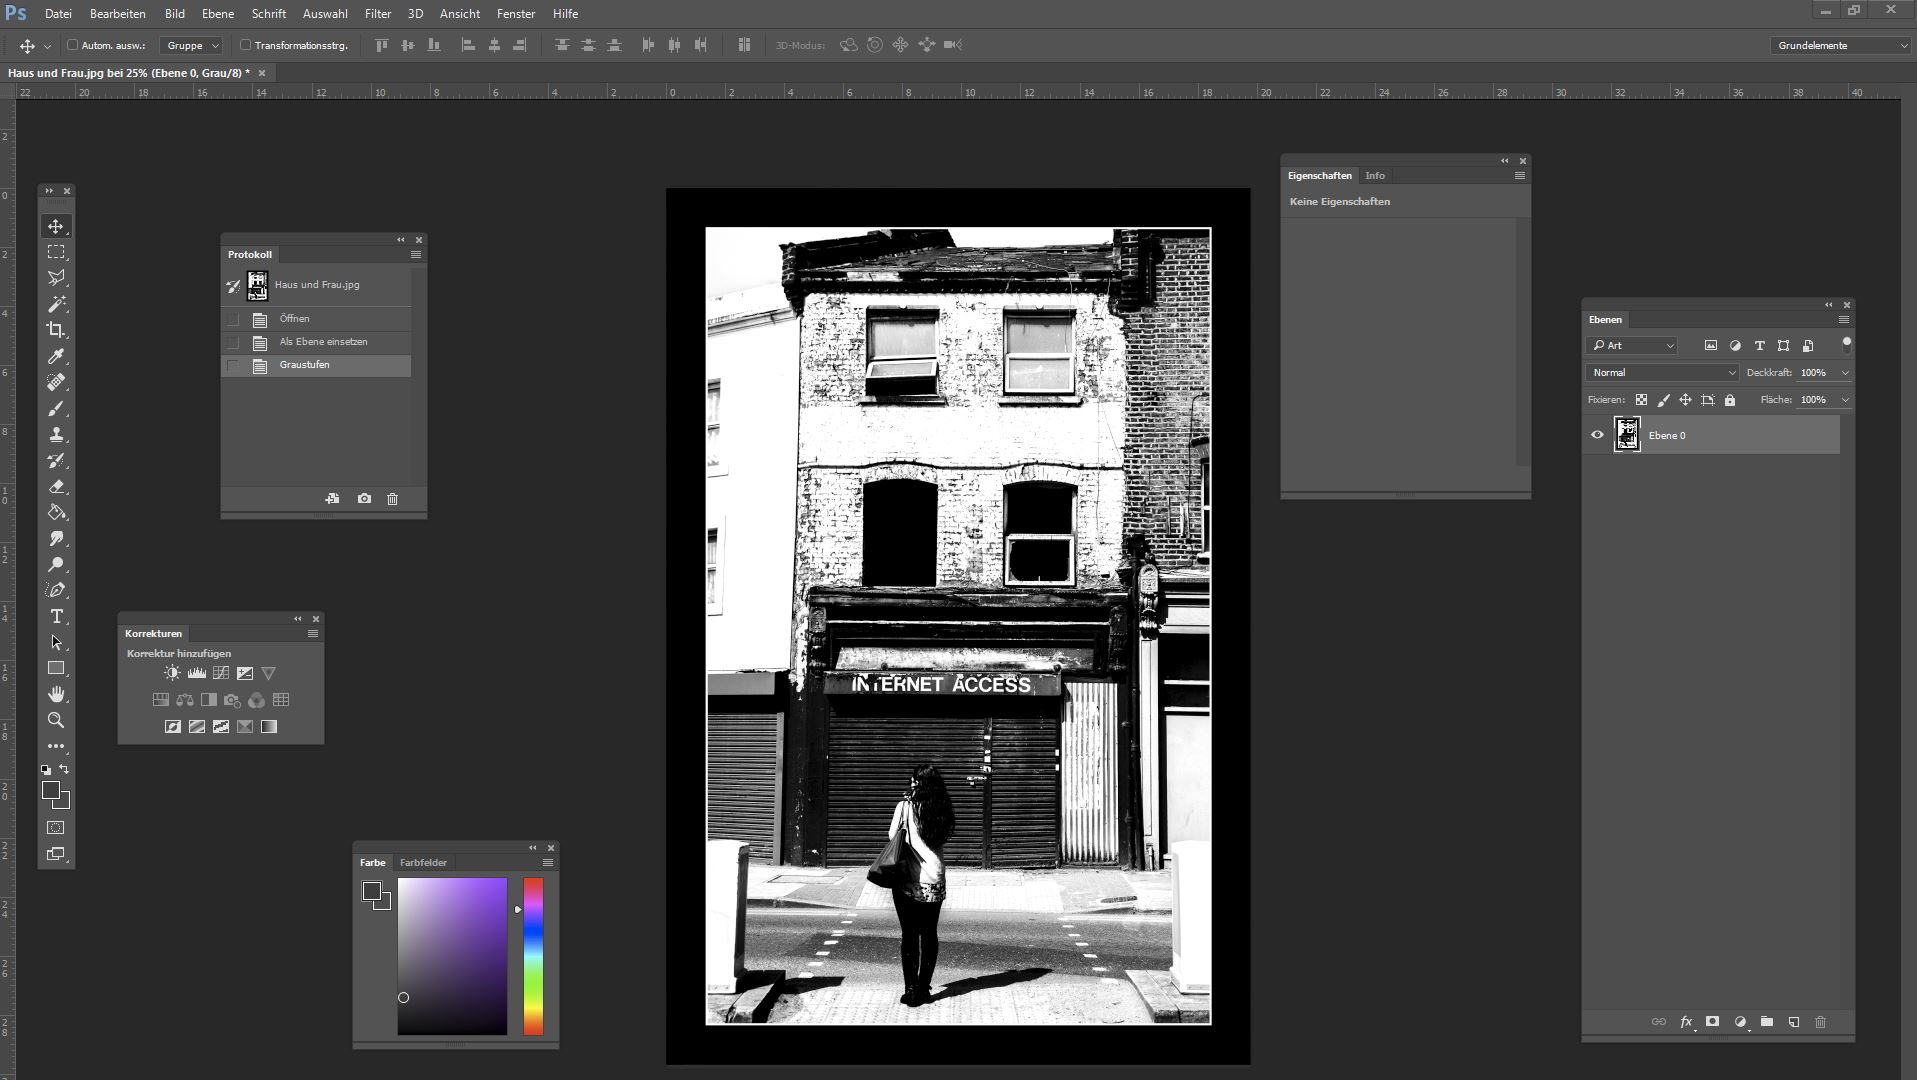Add a Brightness/Contrast adjustment
Image resolution: width=1917 pixels, height=1080 pixels.
click(x=172, y=673)
